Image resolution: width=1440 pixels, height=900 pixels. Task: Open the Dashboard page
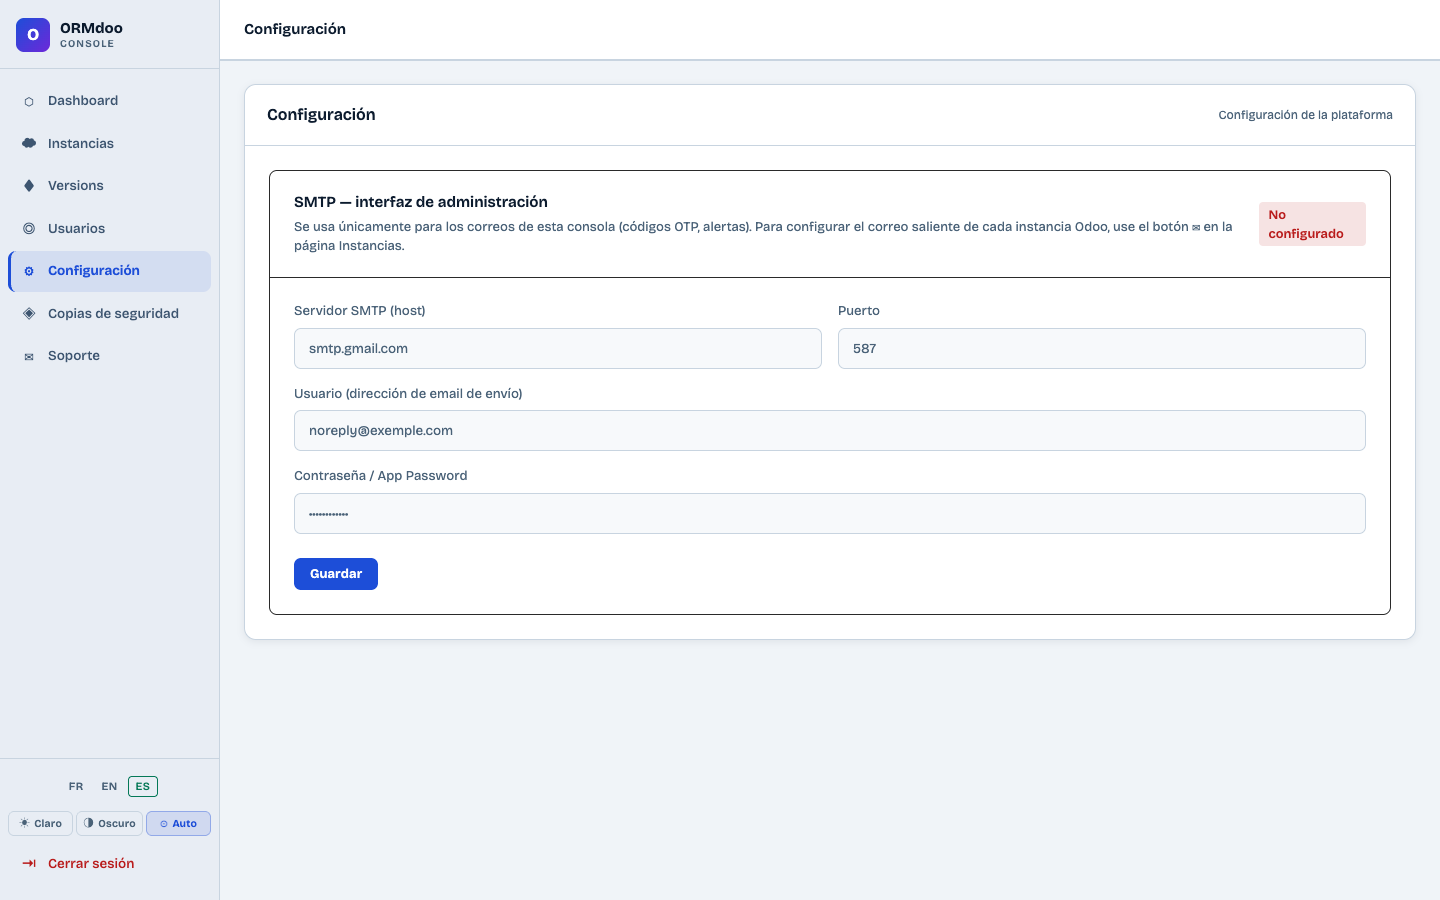click(110, 101)
